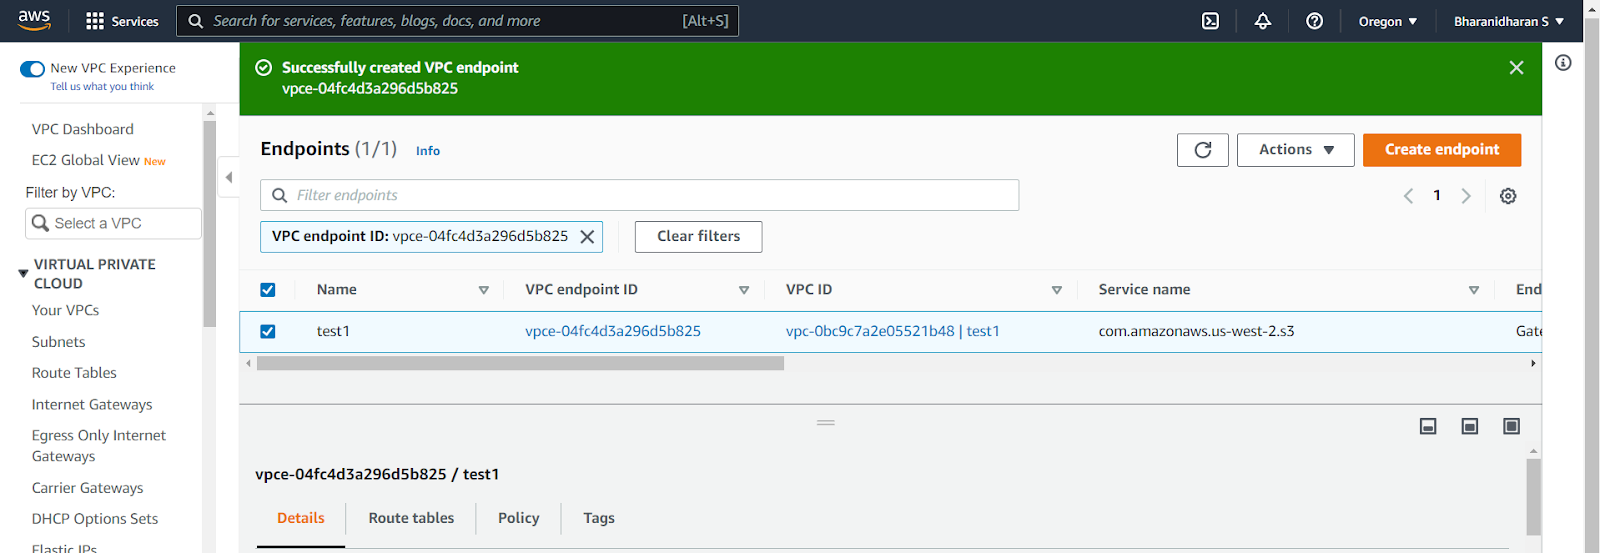
Task: Open the Info link beside Endpoints
Action: (428, 151)
